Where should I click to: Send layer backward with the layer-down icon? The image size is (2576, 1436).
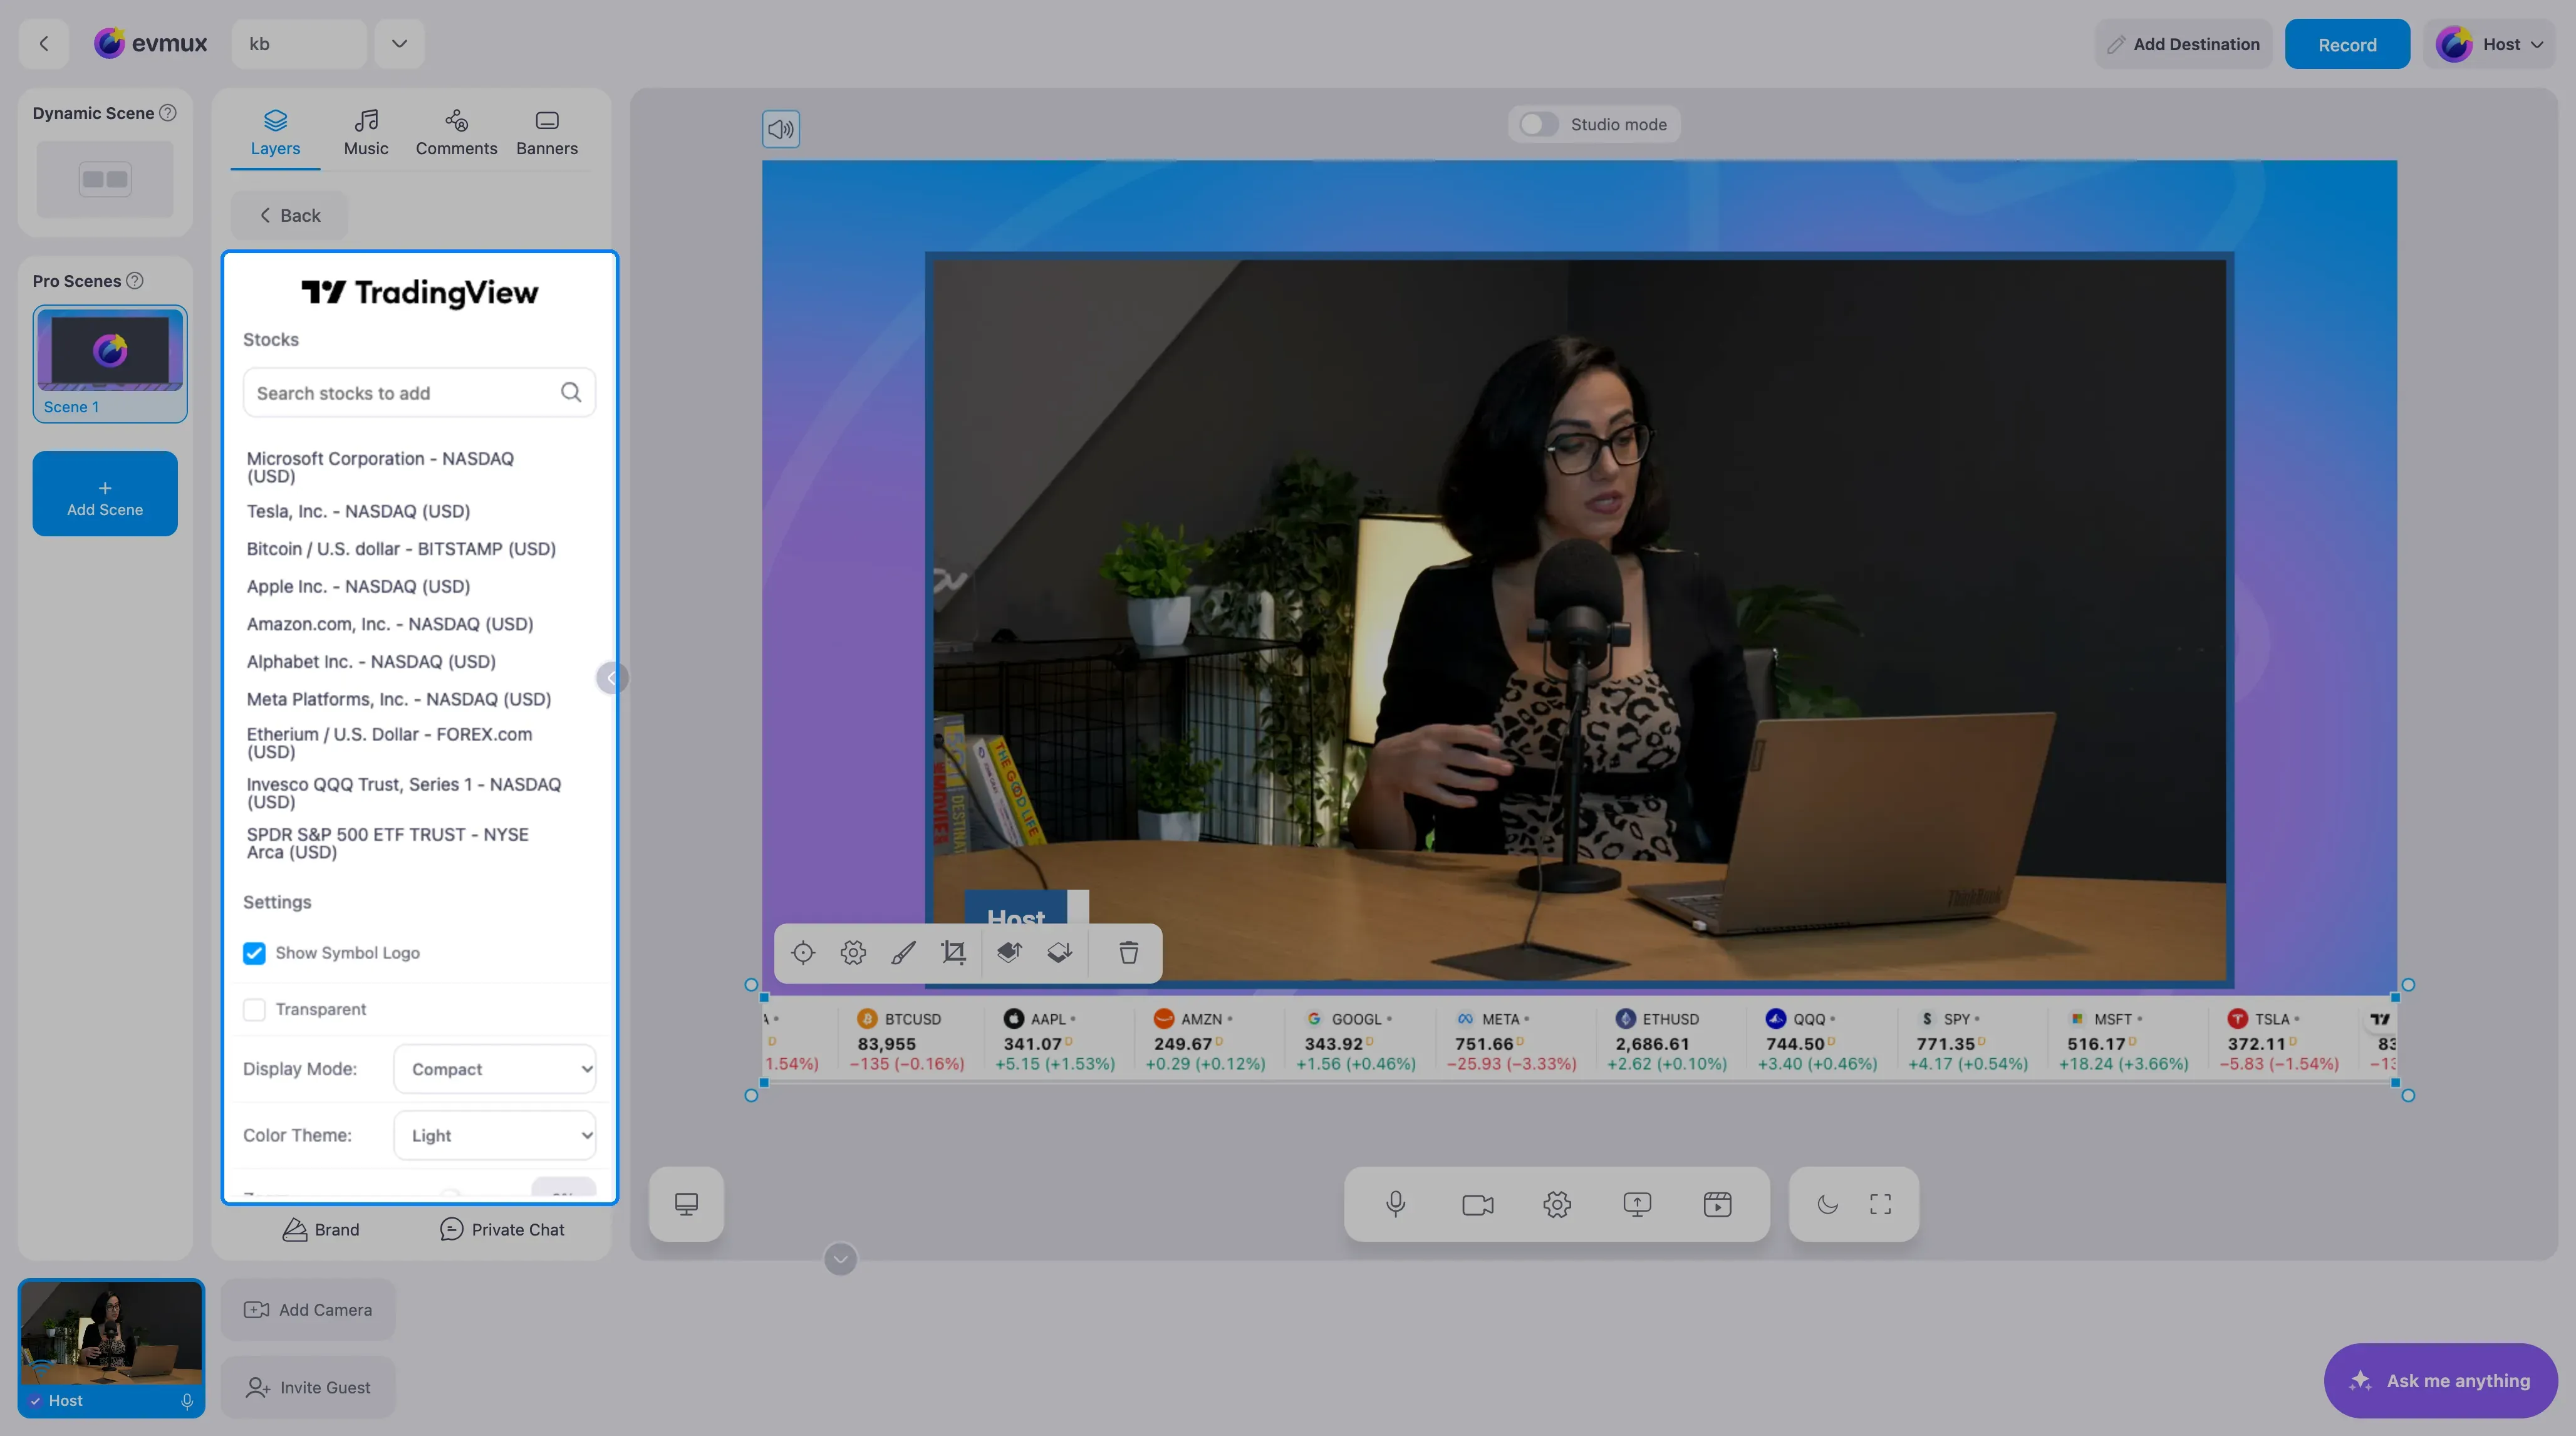[1060, 953]
